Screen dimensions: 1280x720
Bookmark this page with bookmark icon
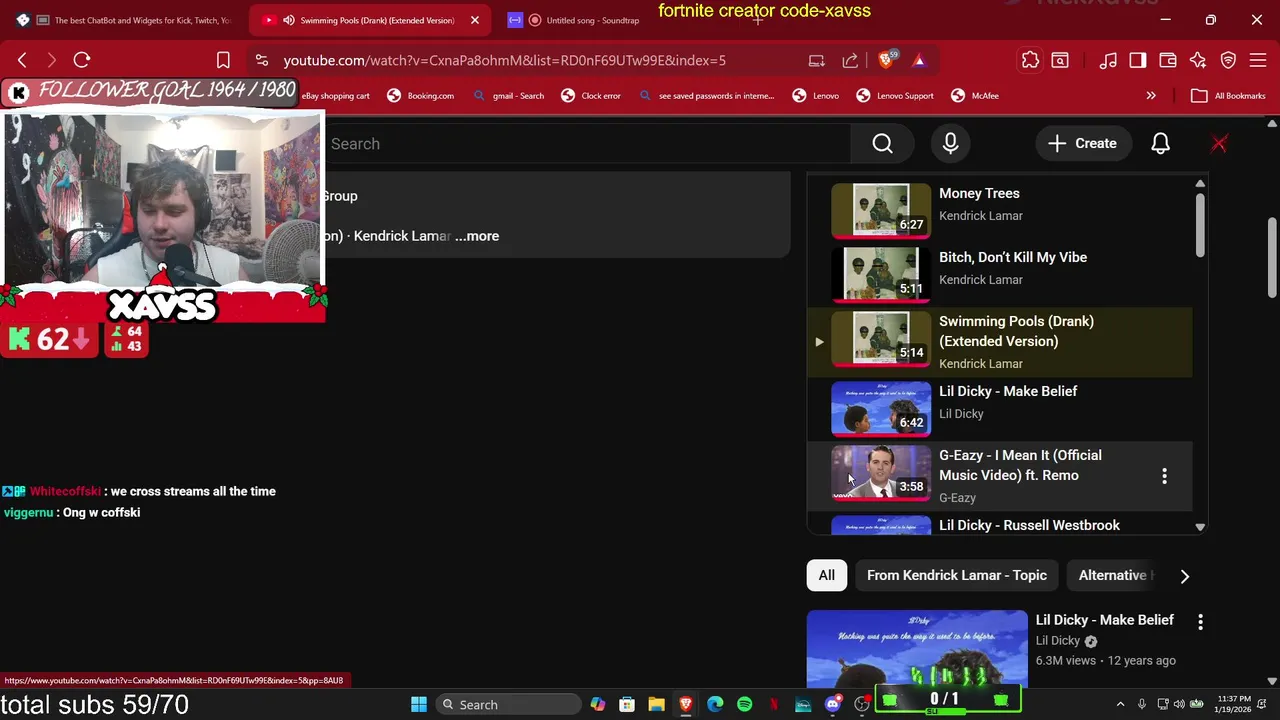(223, 60)
